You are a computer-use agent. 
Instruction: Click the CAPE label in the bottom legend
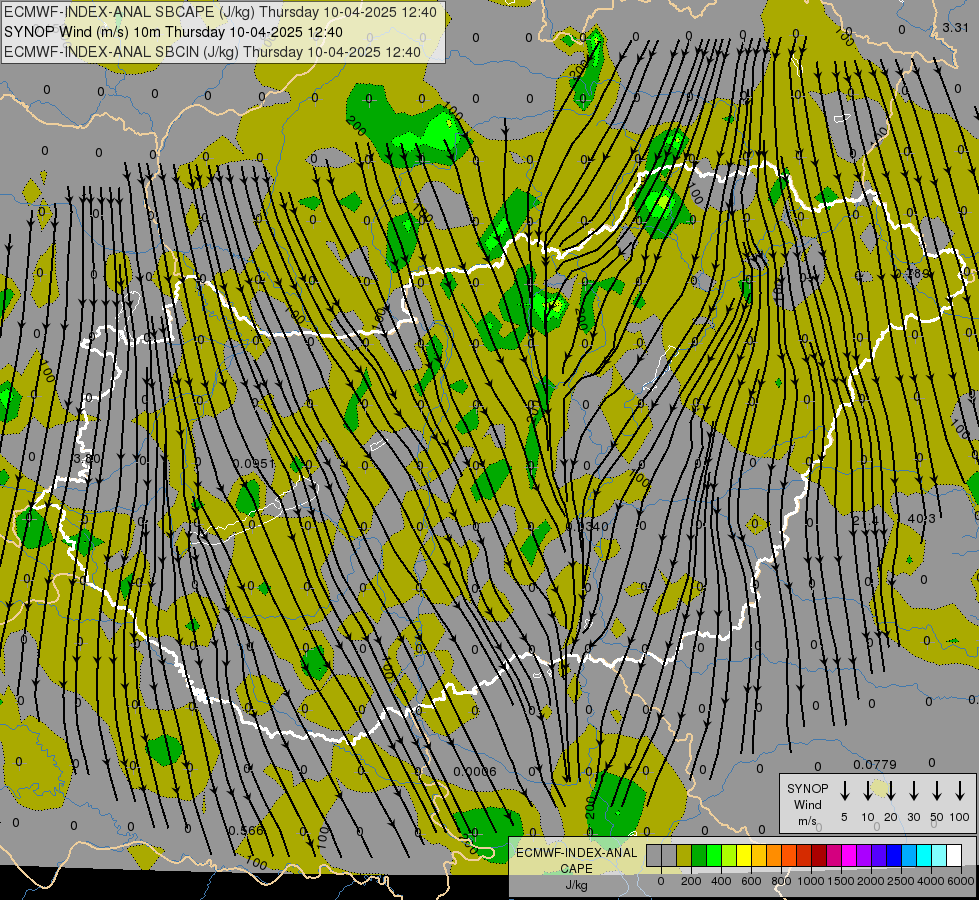click(576, 869)
